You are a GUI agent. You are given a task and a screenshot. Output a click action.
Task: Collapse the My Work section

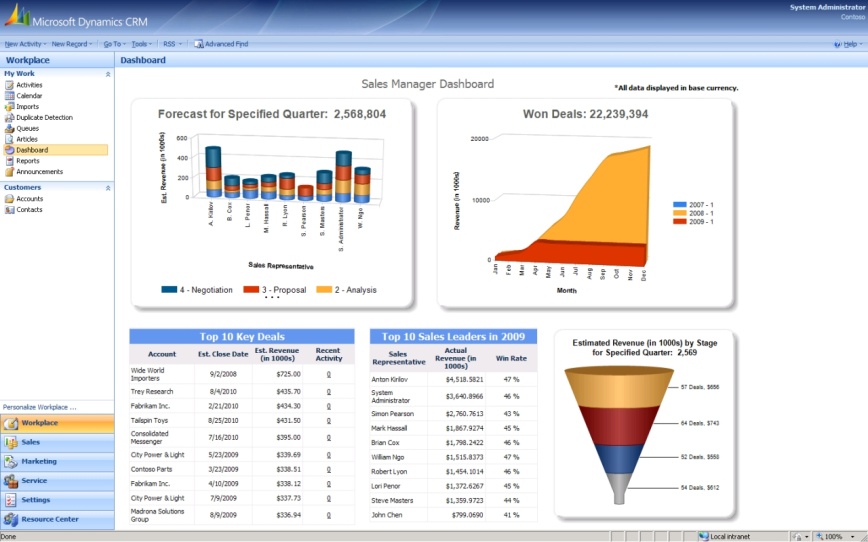(x=108, y=74)
